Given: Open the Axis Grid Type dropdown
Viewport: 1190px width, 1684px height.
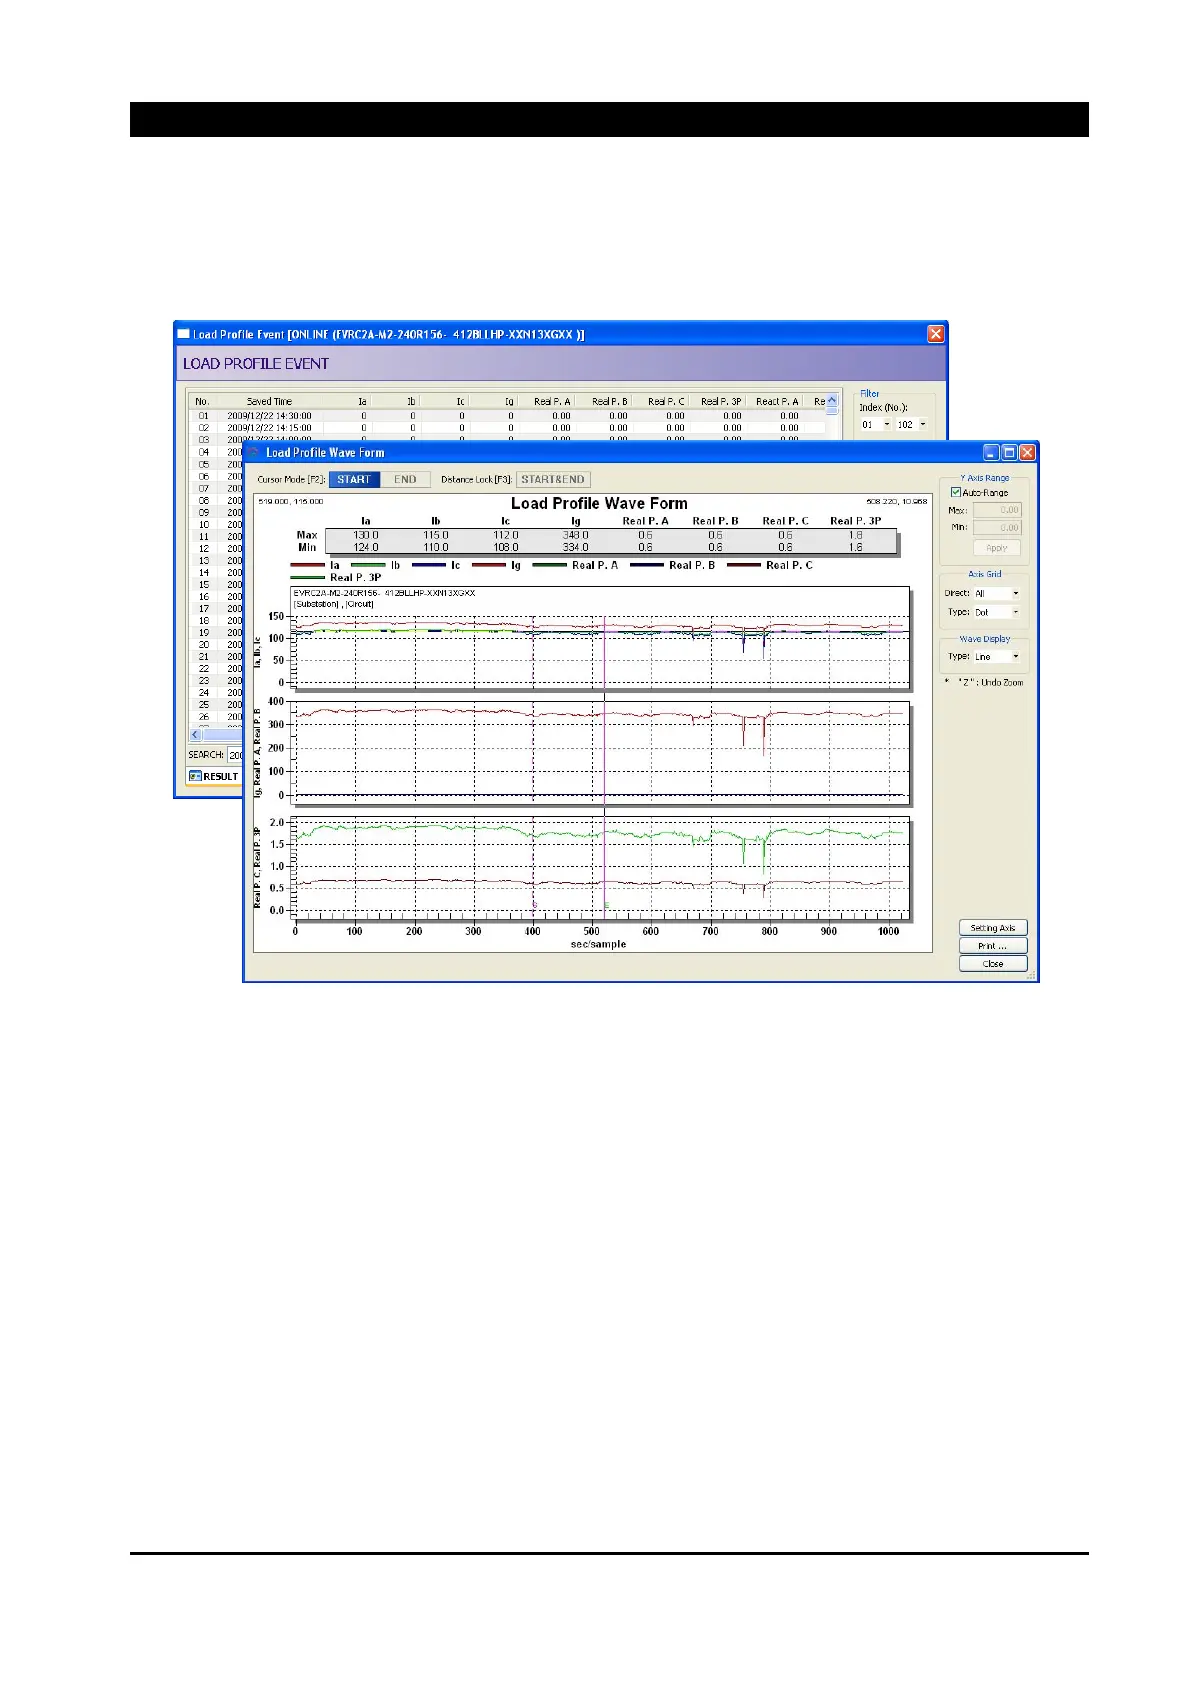Looking at the screenshot, I should [997, 612].
